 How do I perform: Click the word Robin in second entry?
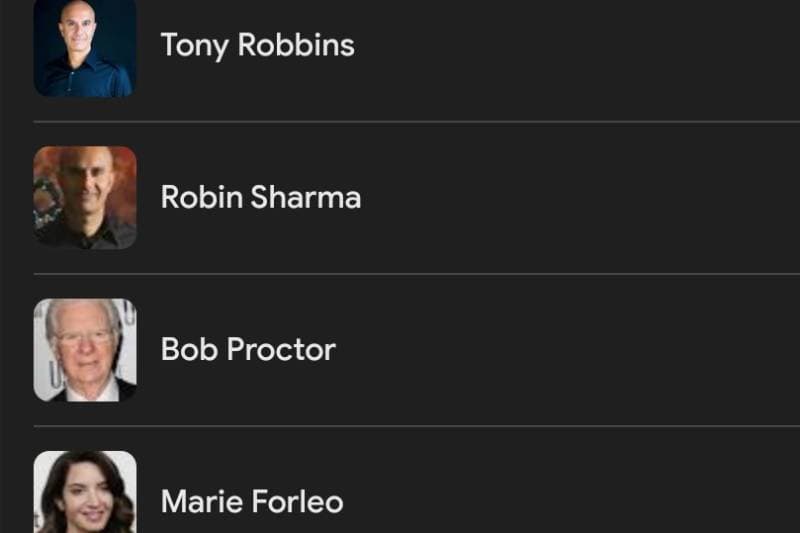pyautogui.click(x=202, y=197)
